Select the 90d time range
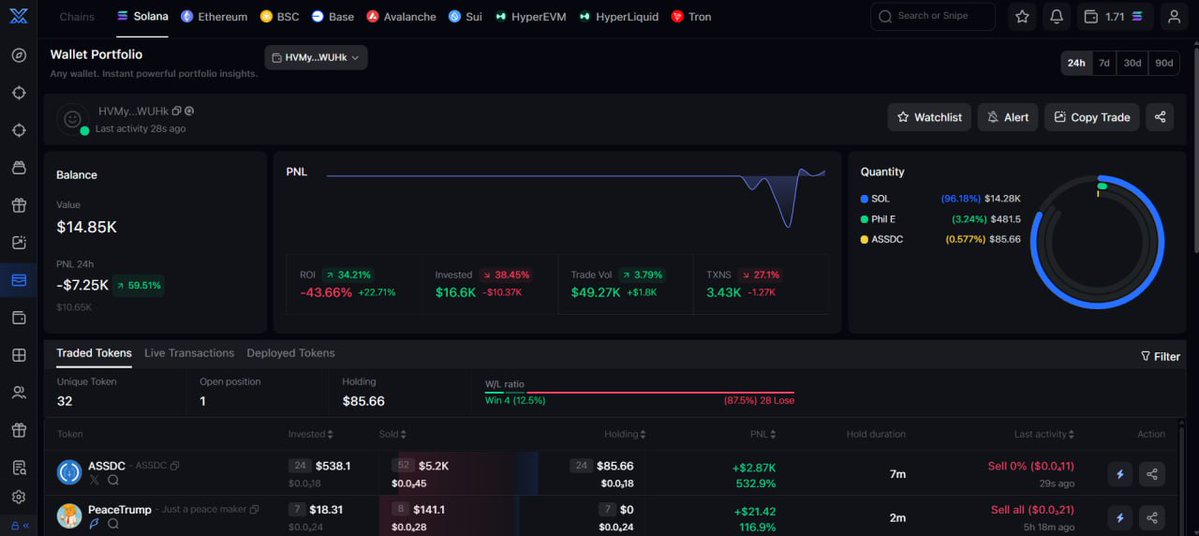Screen dimensions: 1199x536 [1163, 63]
